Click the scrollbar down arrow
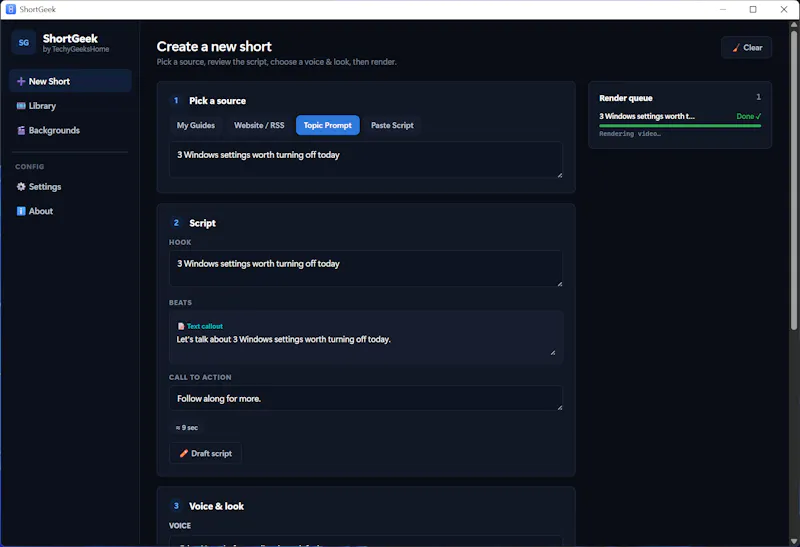Screen dimensions: 800x547 [x=793, y=541]
